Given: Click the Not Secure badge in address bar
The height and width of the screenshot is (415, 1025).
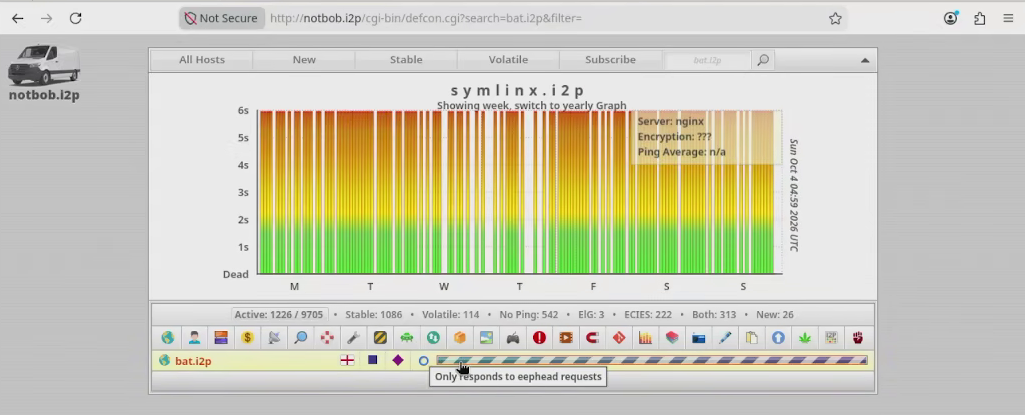Looking at the screenshot, I should tap(221, 18).
